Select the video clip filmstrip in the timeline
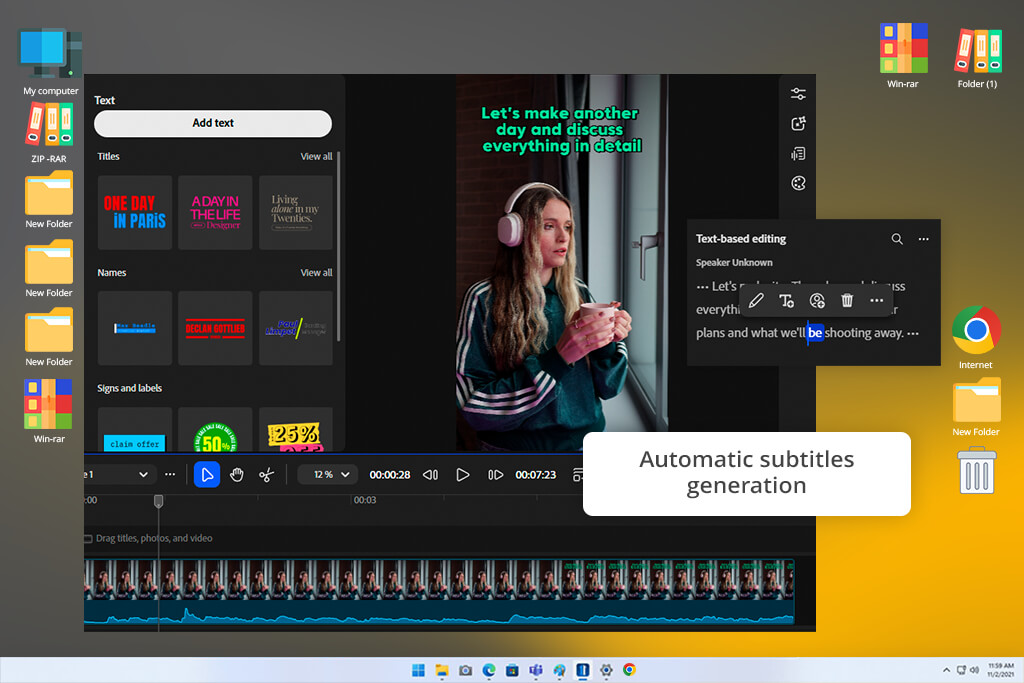Image resolution: width=1024 pixels, height=683 pixels. (x=439, y=579)
